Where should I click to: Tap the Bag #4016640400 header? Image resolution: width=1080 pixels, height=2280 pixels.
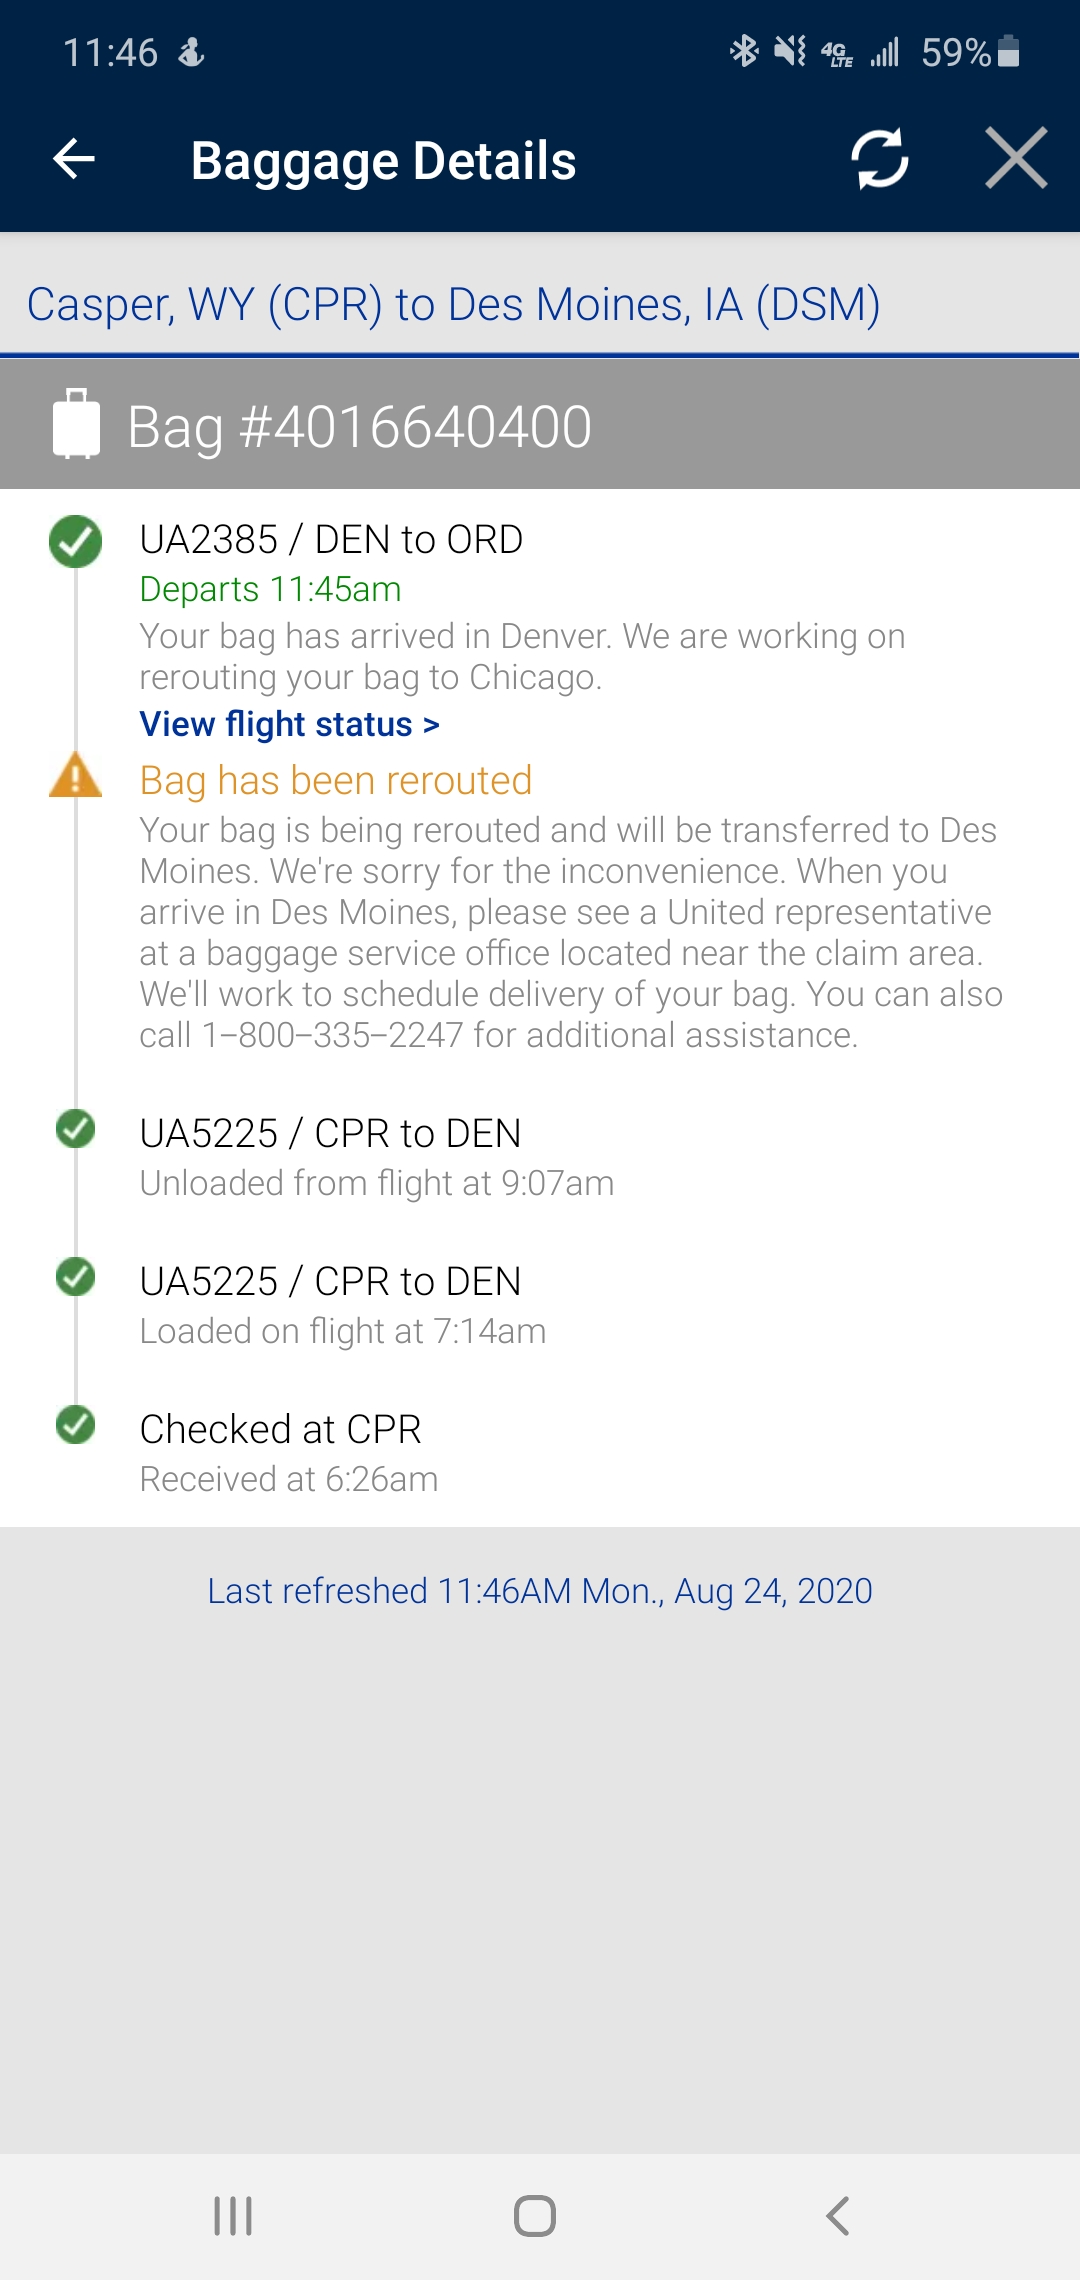(x=360, y=427)
